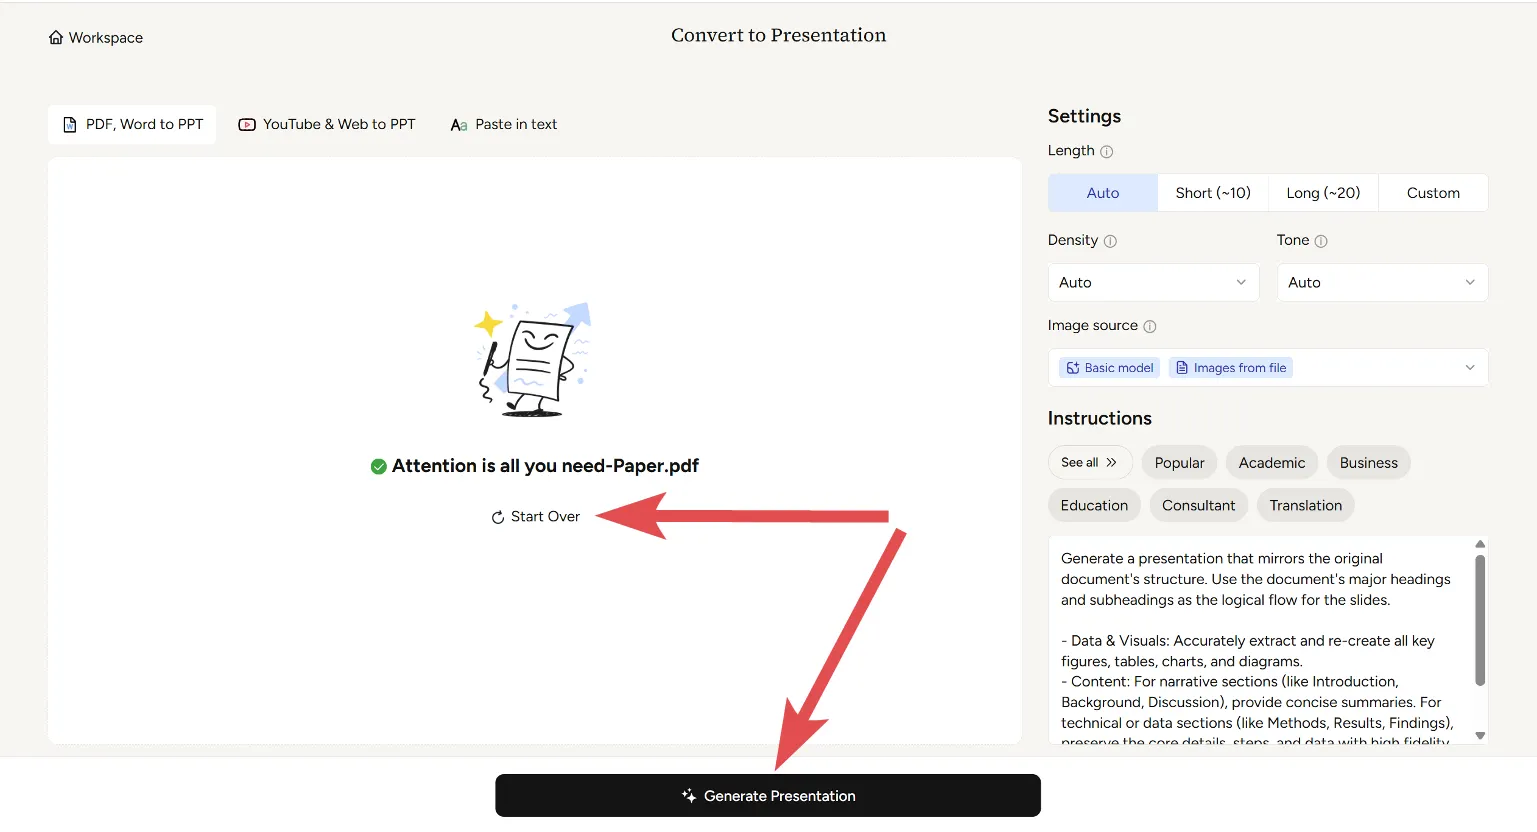
Task: Choose Long (~20) presentation length
Action: pyautogui.click(x=1322, y=193)
